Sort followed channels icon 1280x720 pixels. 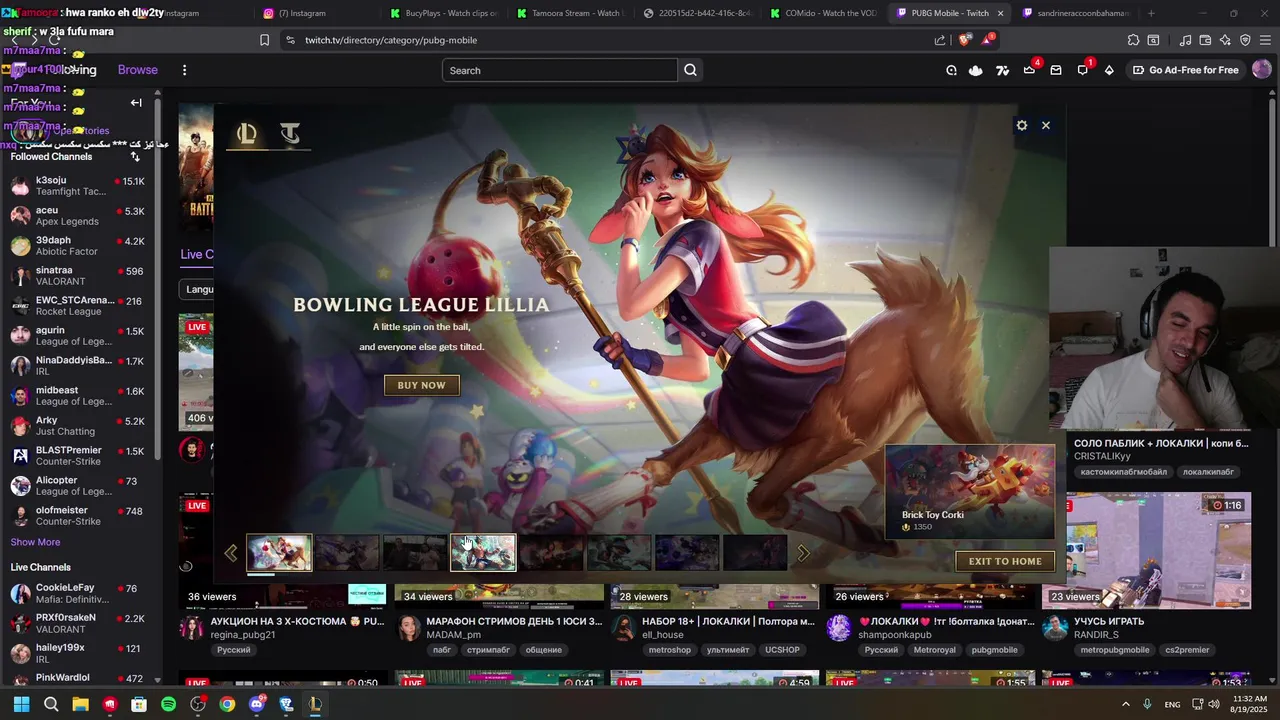[135, 157]
